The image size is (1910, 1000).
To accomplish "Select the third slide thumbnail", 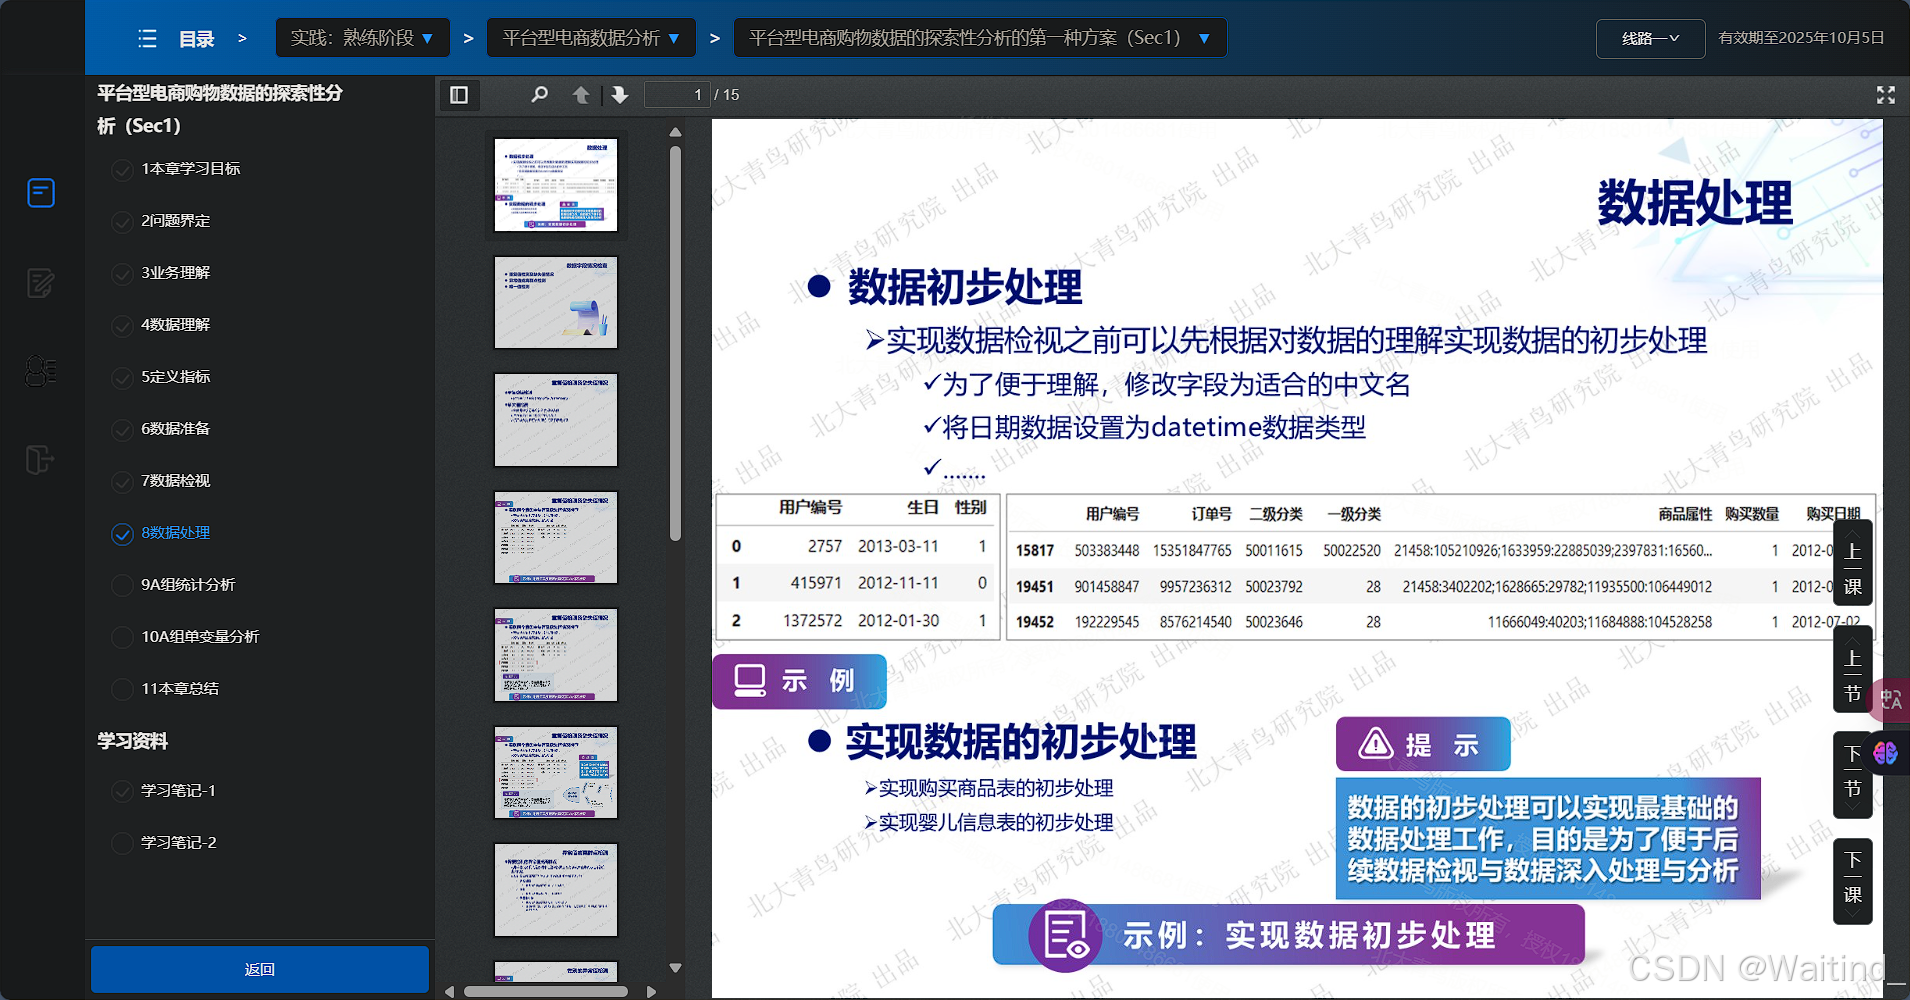I will pos(556,420).
